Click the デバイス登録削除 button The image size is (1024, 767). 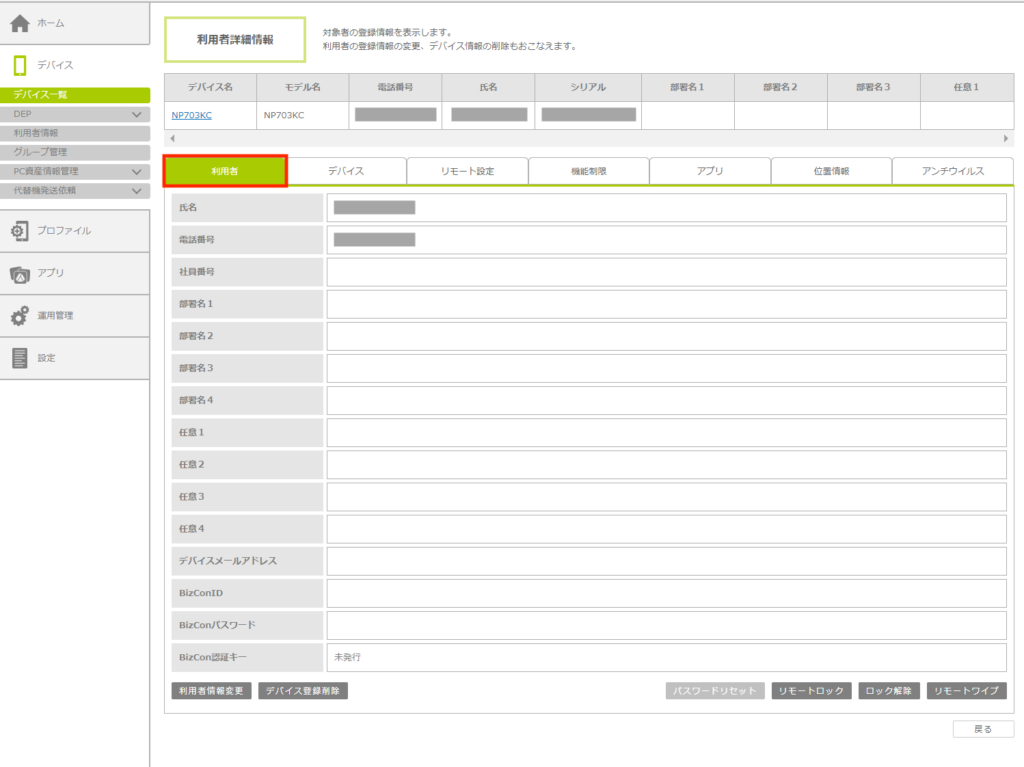tap(303, 691)
